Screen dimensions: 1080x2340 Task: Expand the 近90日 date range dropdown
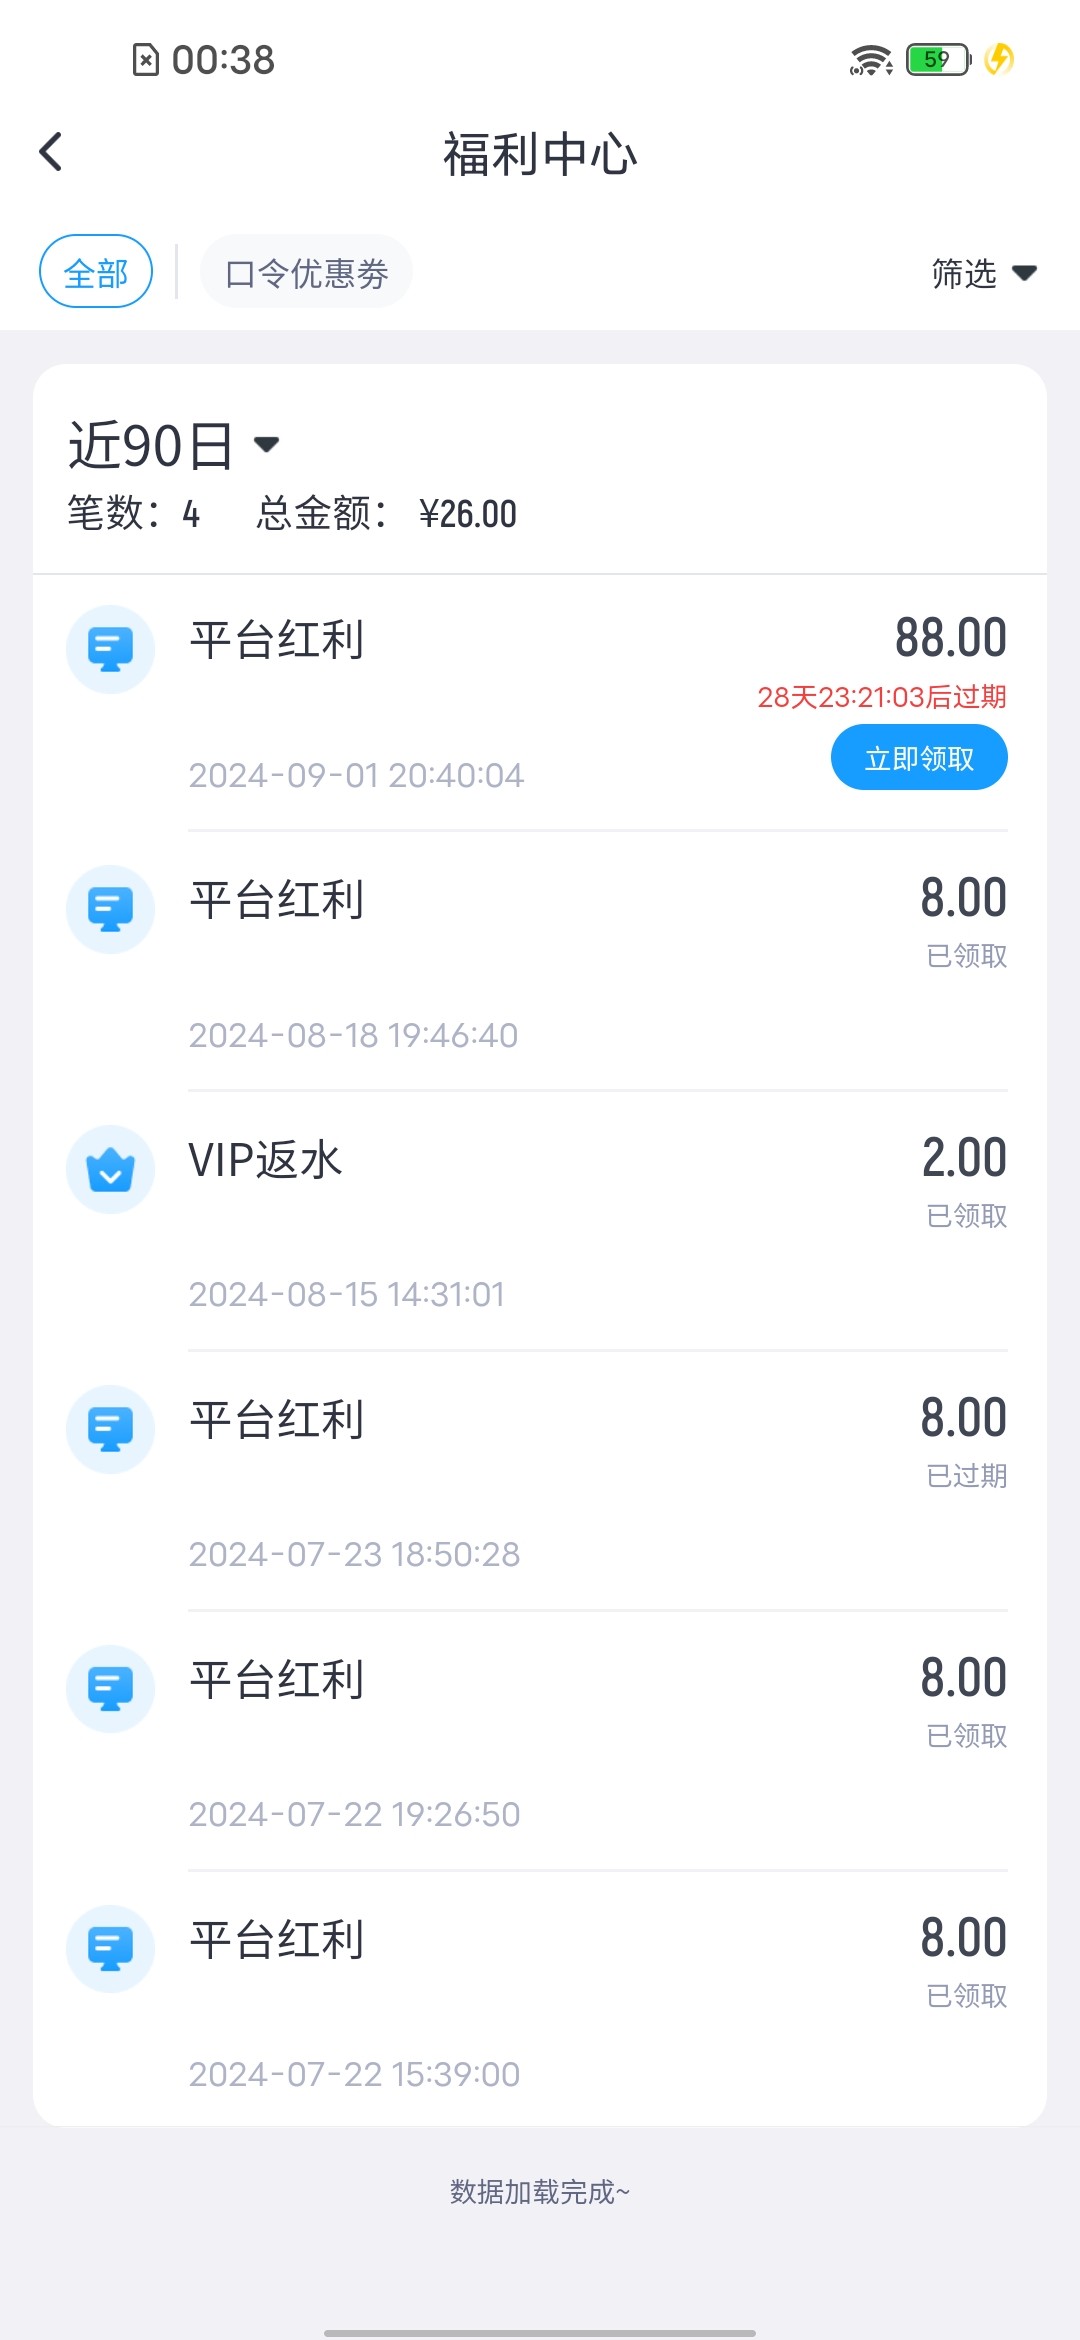tap(174, 445)
